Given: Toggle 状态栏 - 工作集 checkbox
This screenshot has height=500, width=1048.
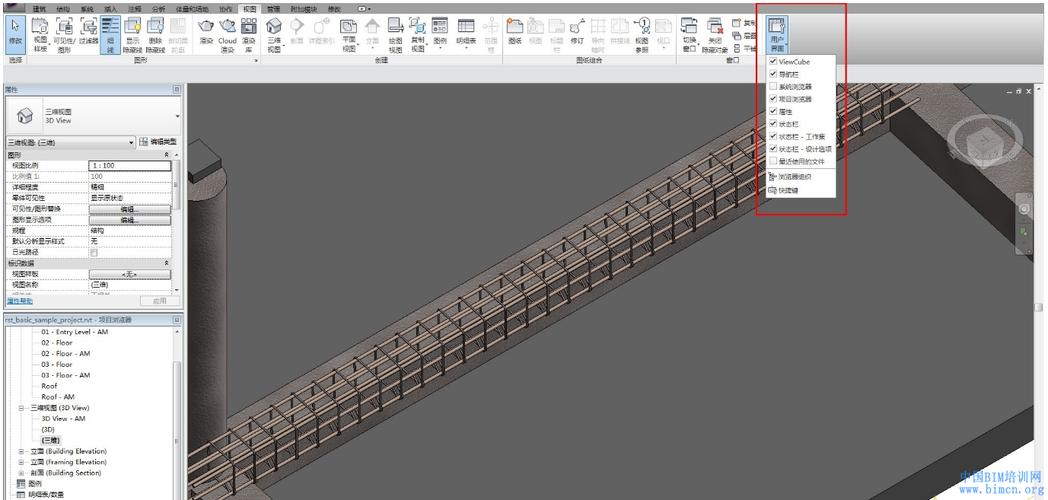Looking at the screenshot, I should pos(773,136).
